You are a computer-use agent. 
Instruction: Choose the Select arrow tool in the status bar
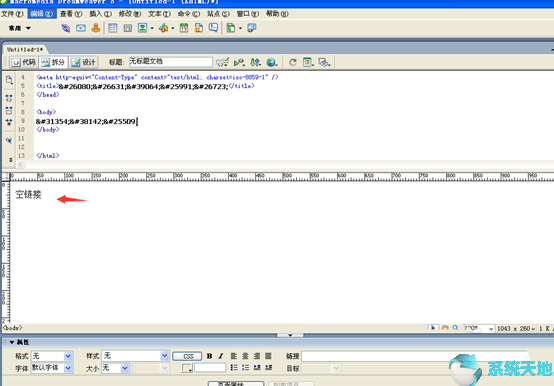[433, 328]
